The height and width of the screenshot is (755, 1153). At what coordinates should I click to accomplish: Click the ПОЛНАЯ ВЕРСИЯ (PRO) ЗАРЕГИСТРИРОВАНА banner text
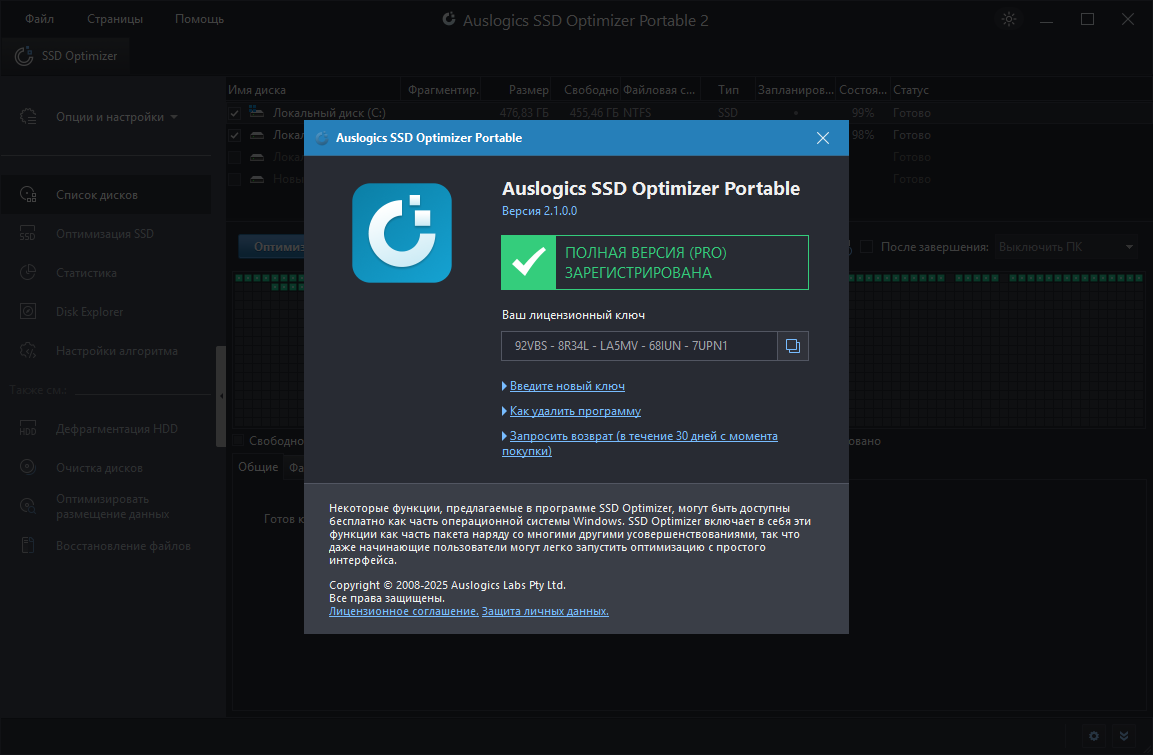646,262
